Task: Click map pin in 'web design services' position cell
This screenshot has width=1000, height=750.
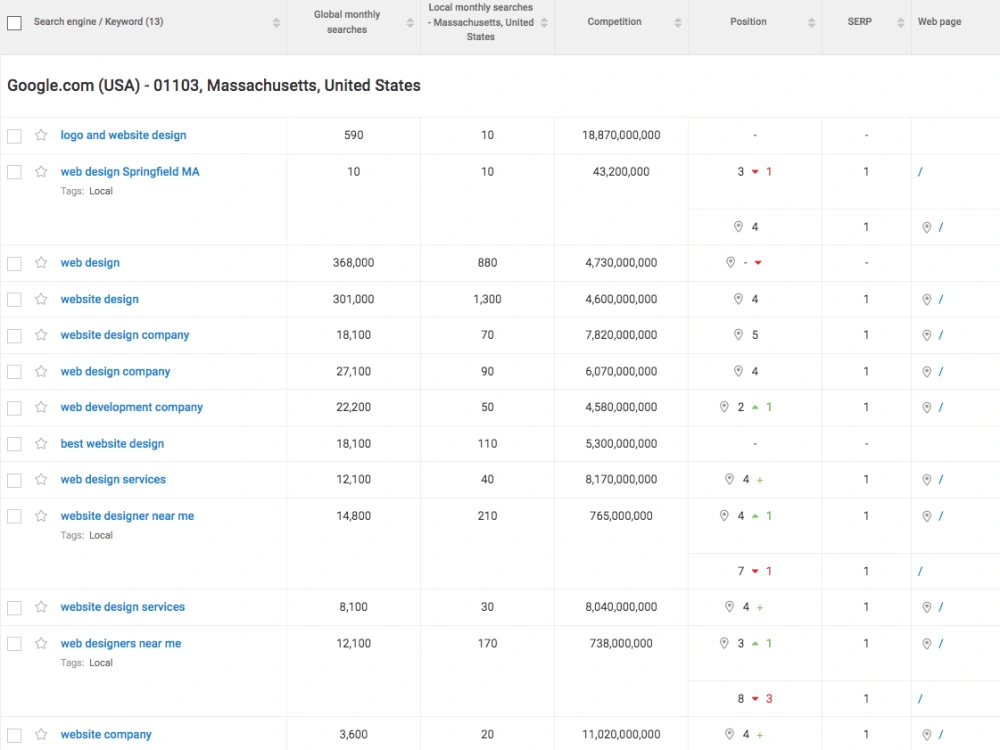Action: coord(730,479)
